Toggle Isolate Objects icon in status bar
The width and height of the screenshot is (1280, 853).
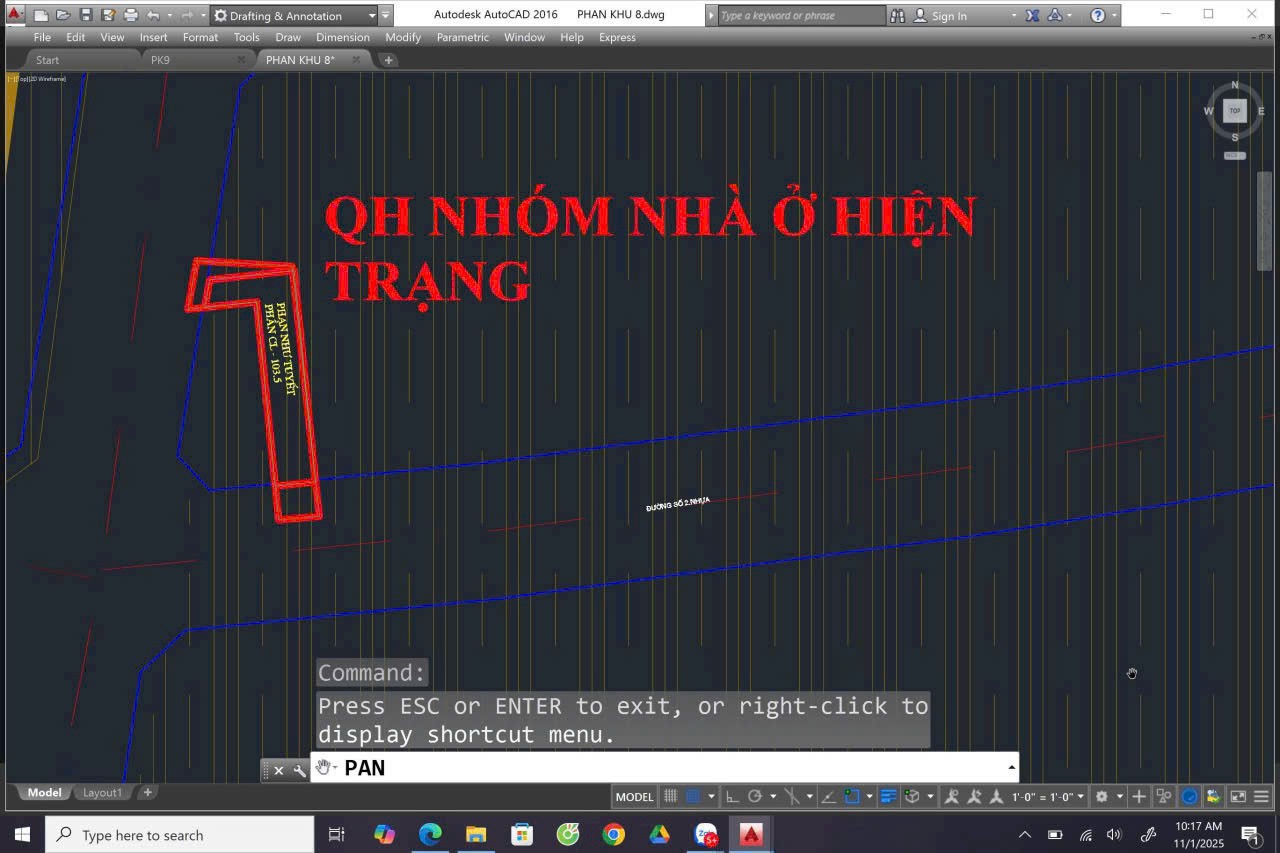click(x=1163, y=796)
